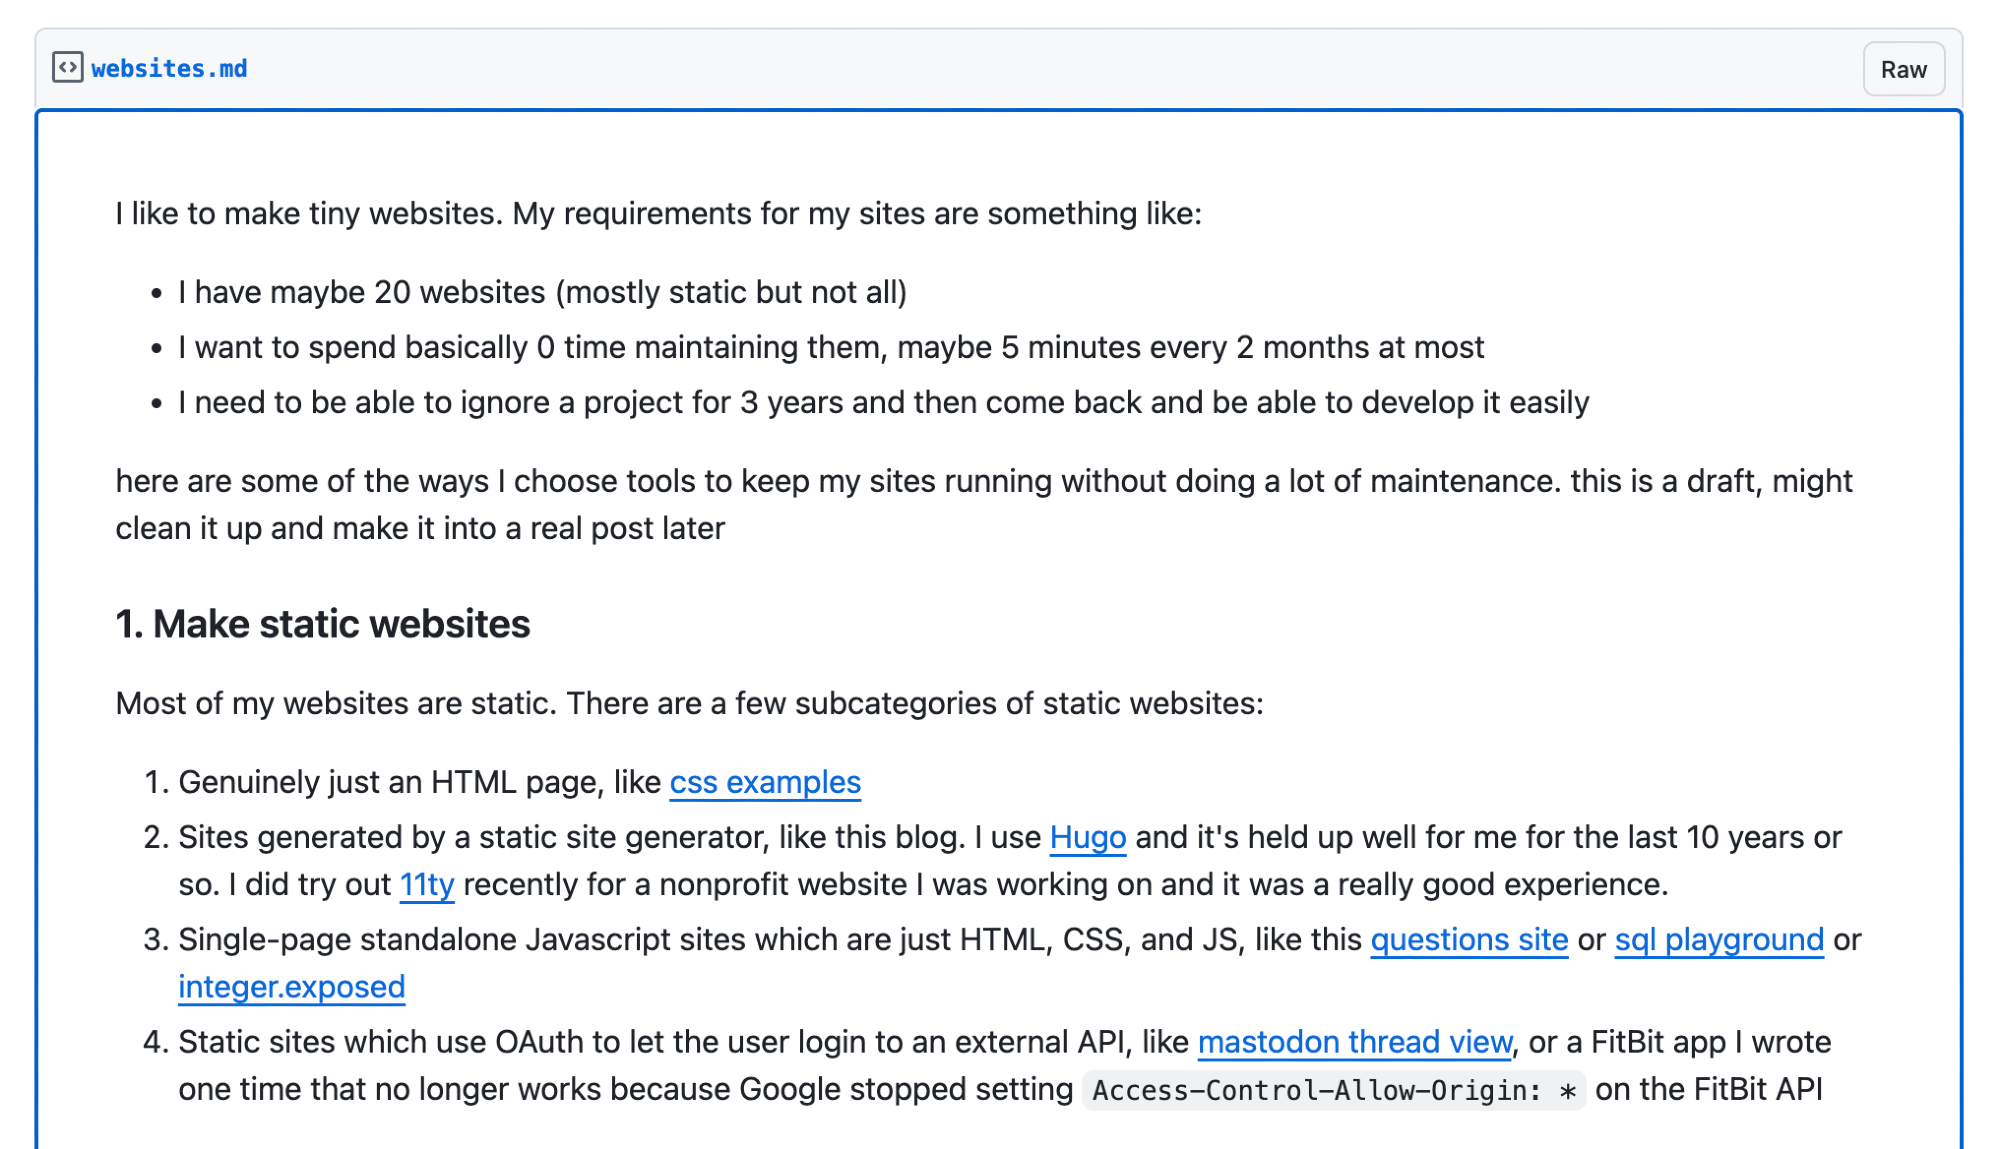Follow the mastodon thread view link

1355,1042
